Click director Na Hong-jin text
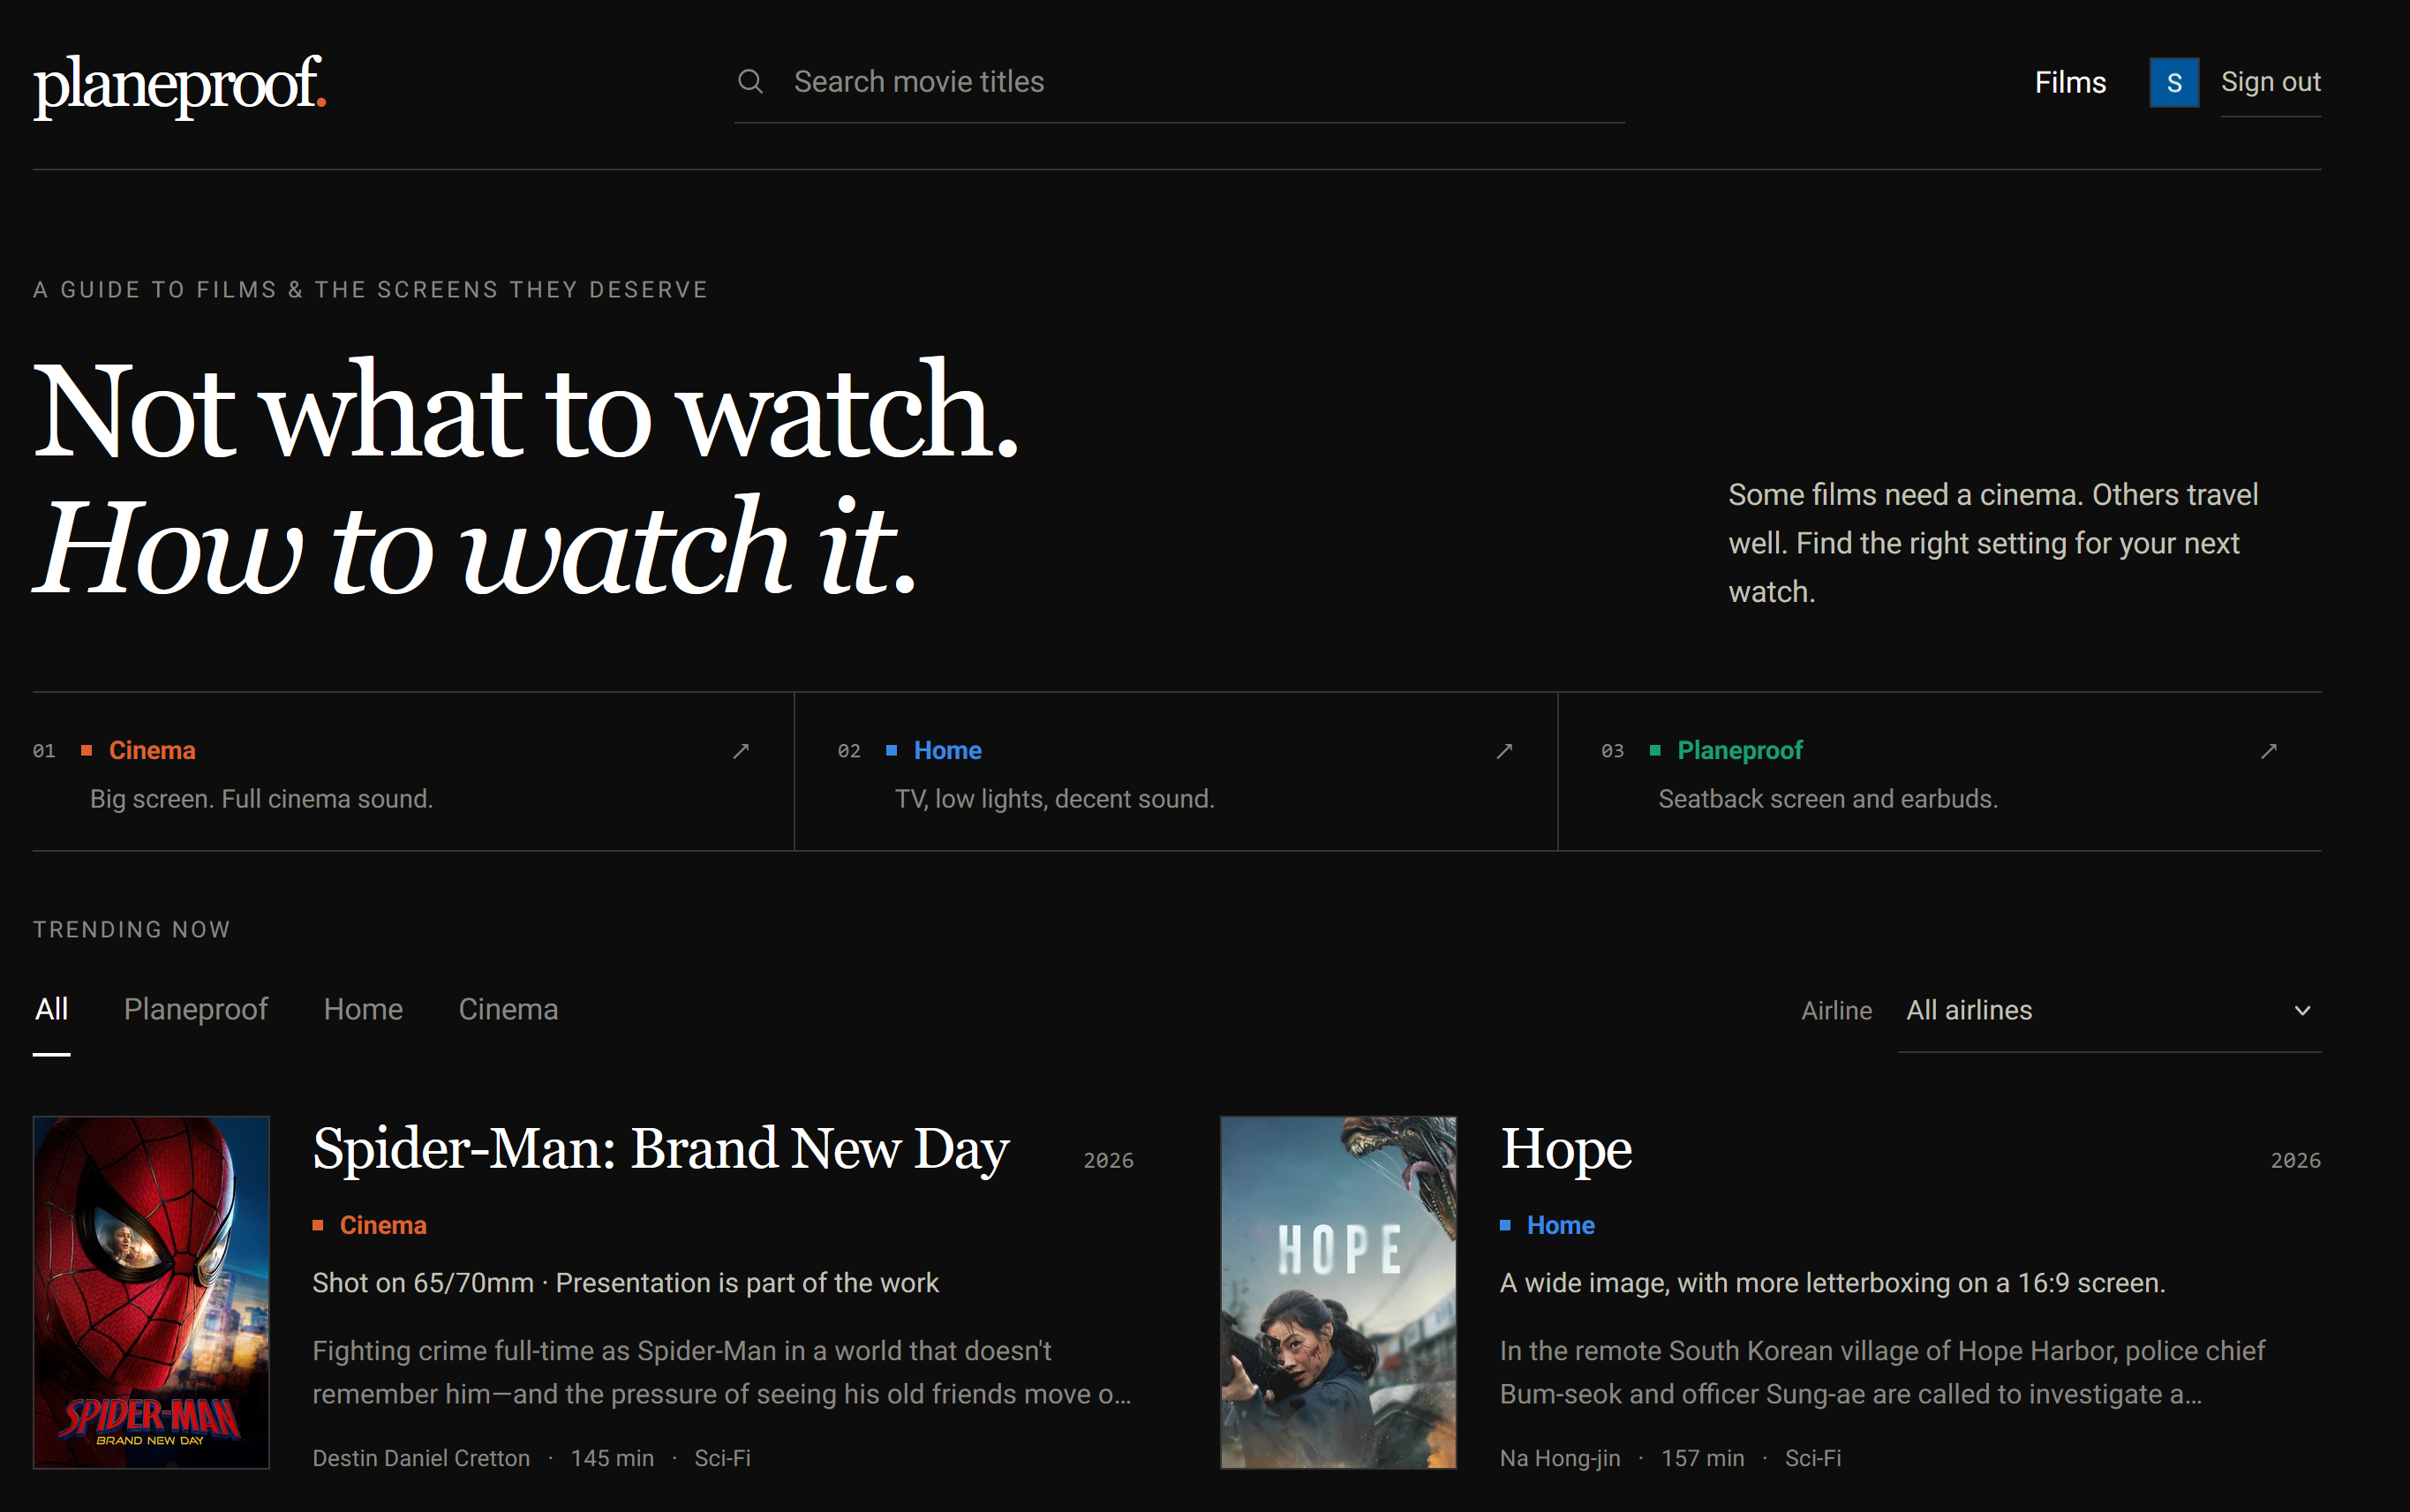 (1559, 1458)
